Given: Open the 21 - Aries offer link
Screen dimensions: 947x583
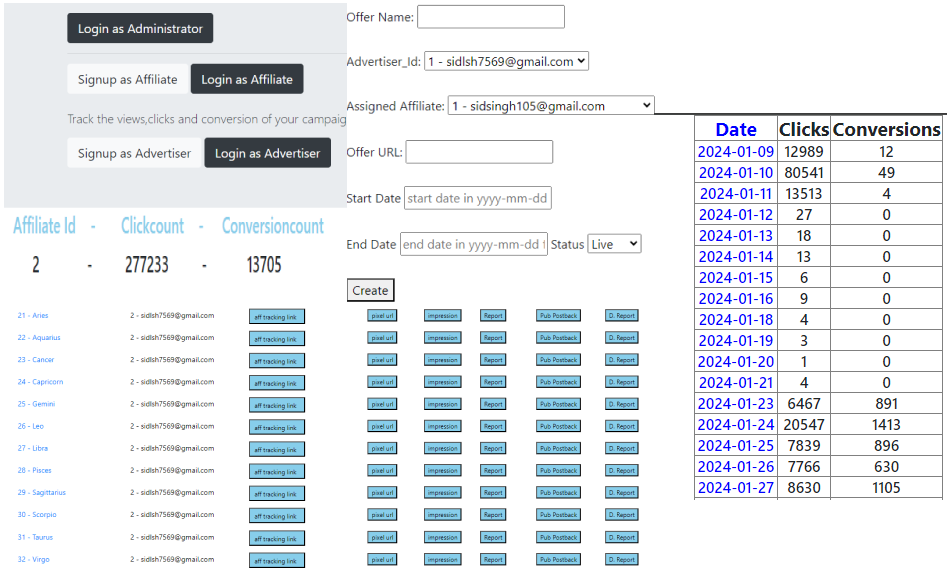Looking at the screenshot, I should coord(33,315).
